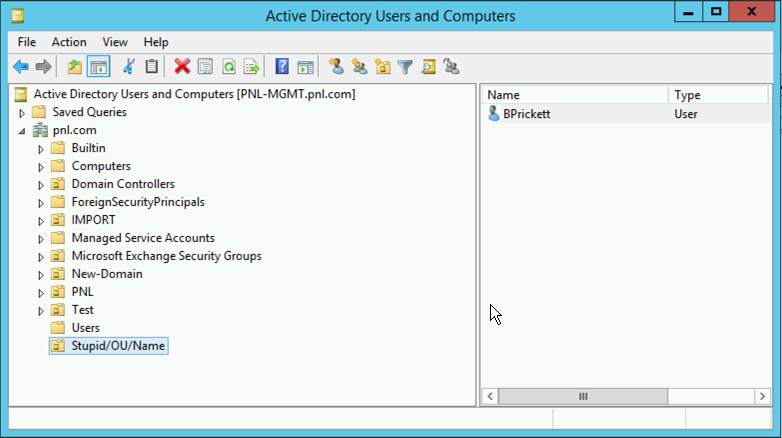The width and height of the screenshot is (782, 438).
Task: Maximize the Active Directory window
Action: coord(716,12)
